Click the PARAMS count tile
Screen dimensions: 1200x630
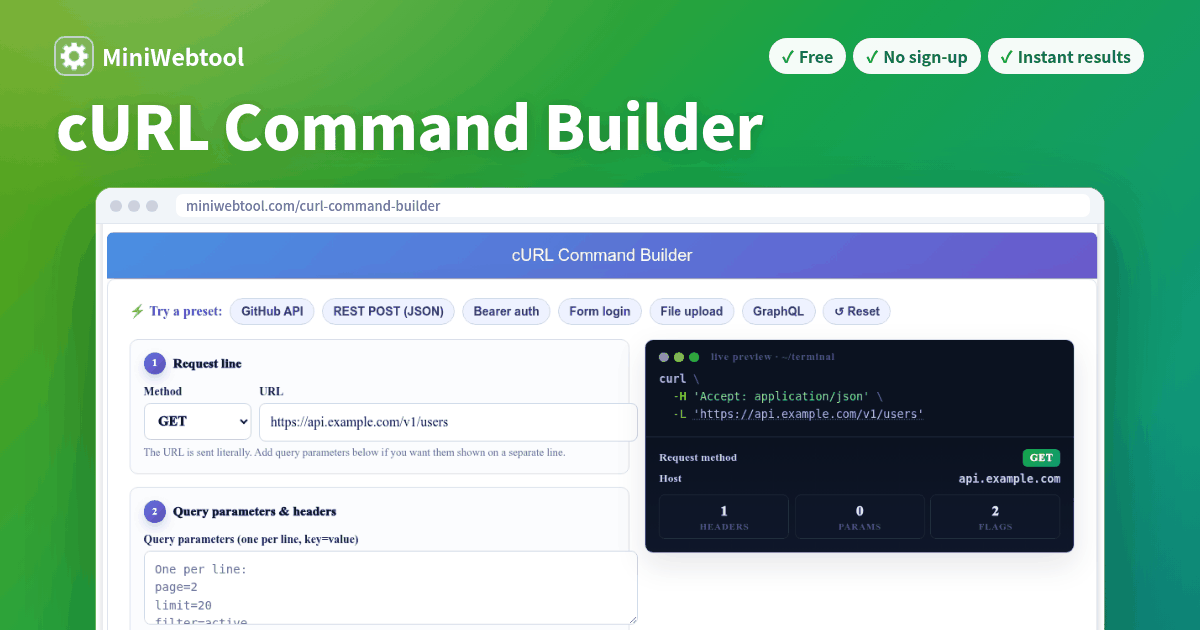(860, 517)
